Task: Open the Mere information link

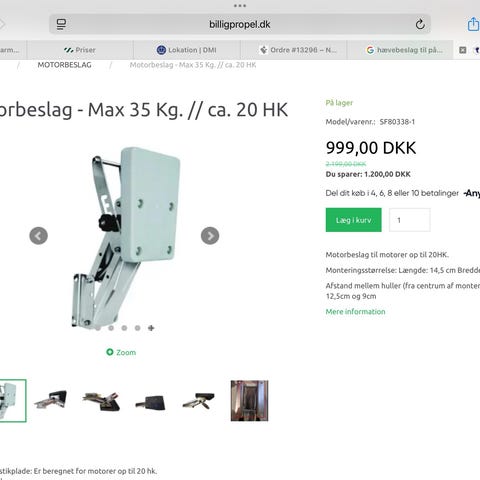Action: click(355, 312)
